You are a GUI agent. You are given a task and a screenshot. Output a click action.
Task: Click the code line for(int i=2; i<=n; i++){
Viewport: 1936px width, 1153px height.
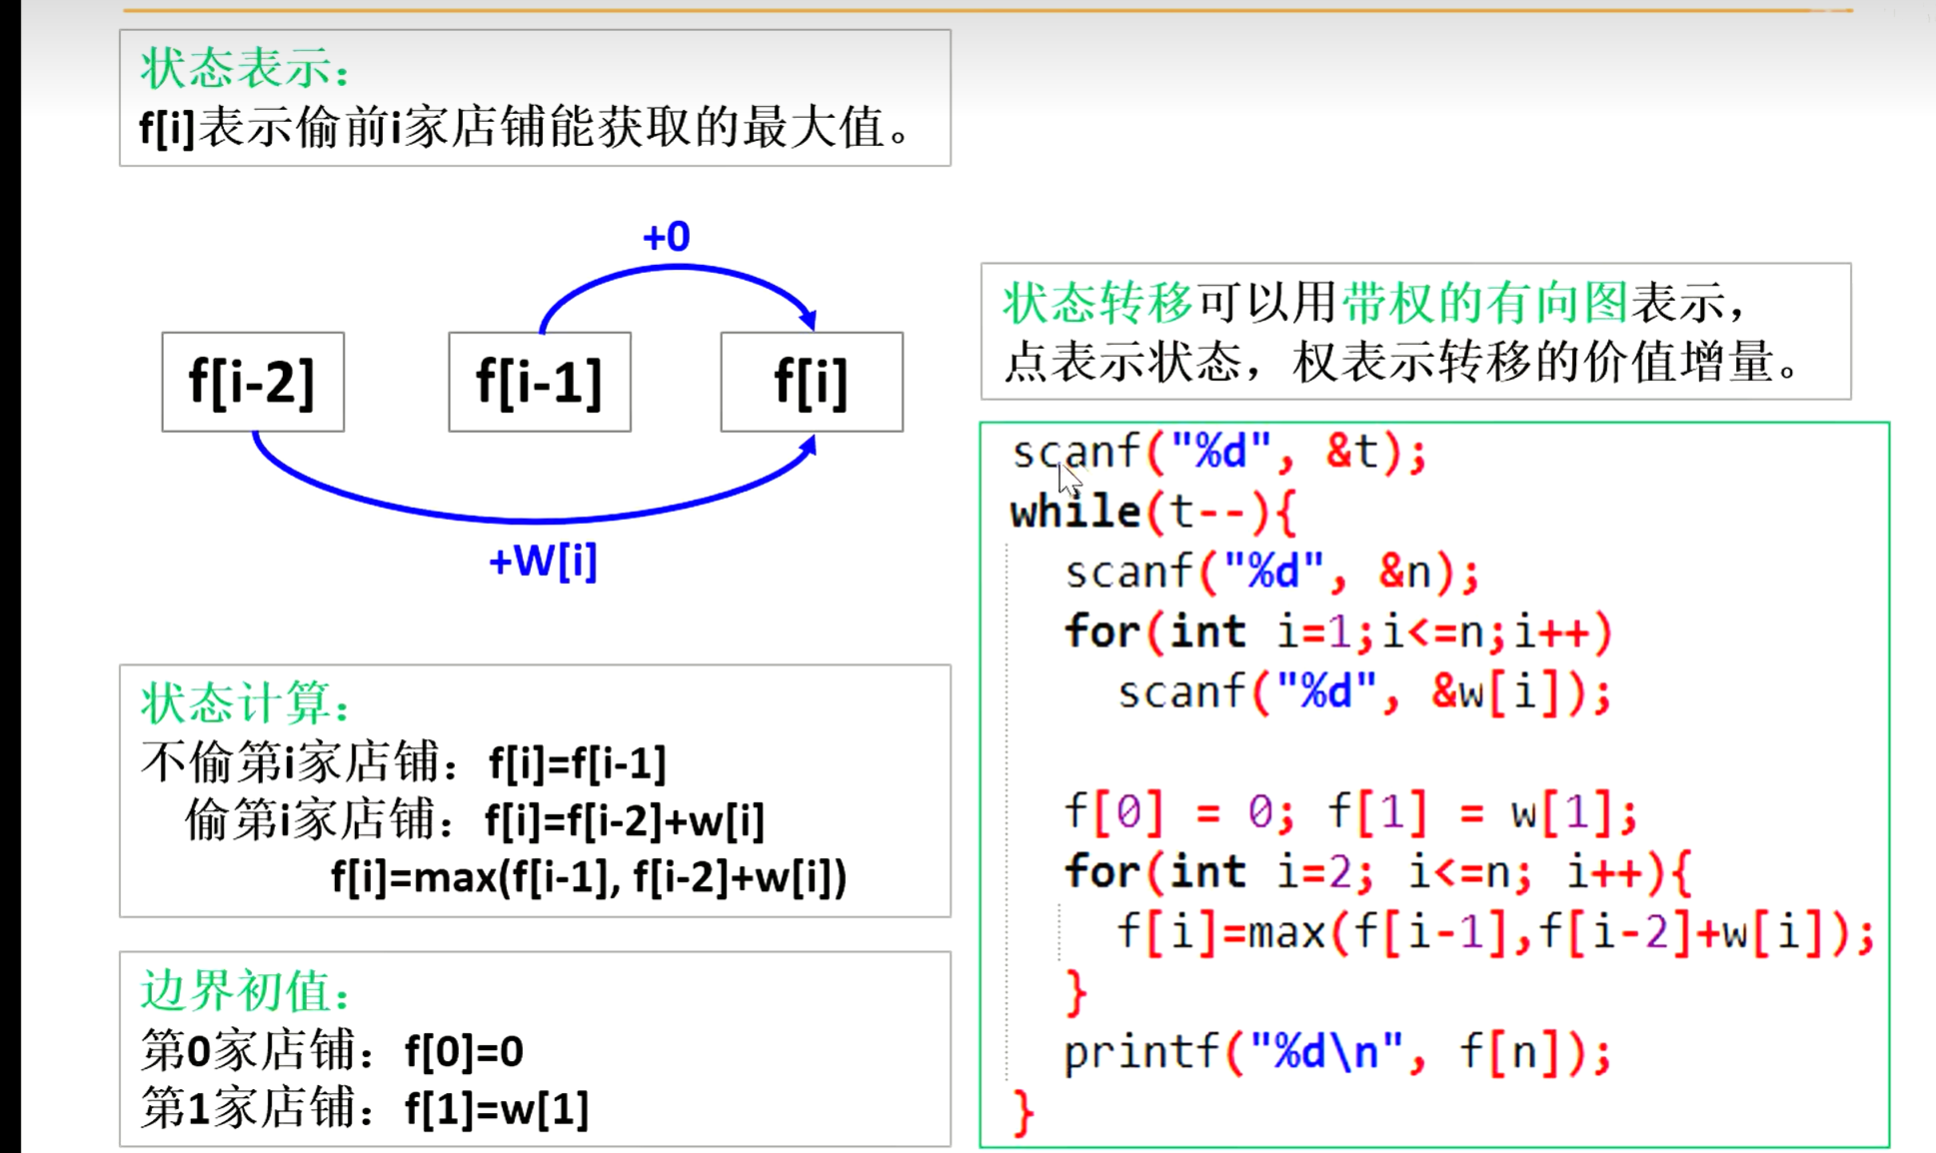[x=1379, y=872]
